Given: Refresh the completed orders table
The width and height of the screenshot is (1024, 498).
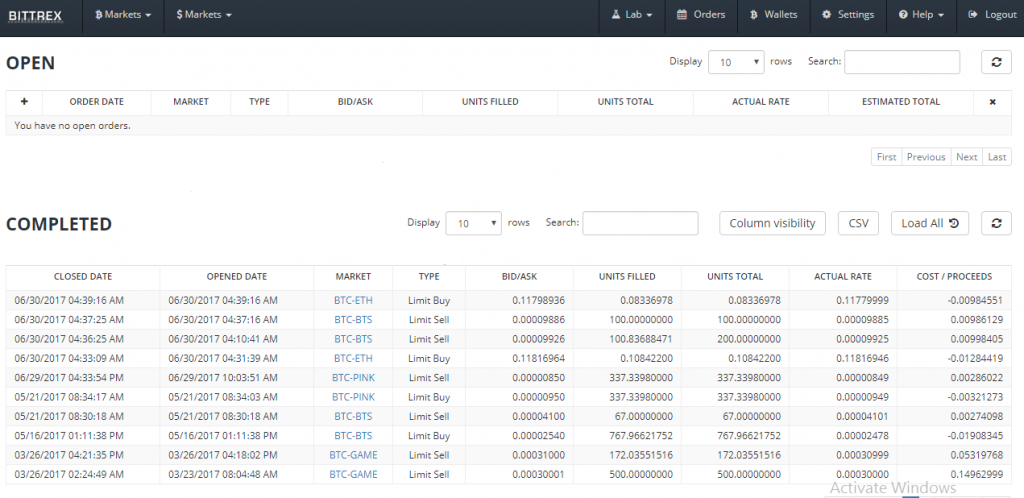Looking at the screenshot, I should [x=995, y=223].
